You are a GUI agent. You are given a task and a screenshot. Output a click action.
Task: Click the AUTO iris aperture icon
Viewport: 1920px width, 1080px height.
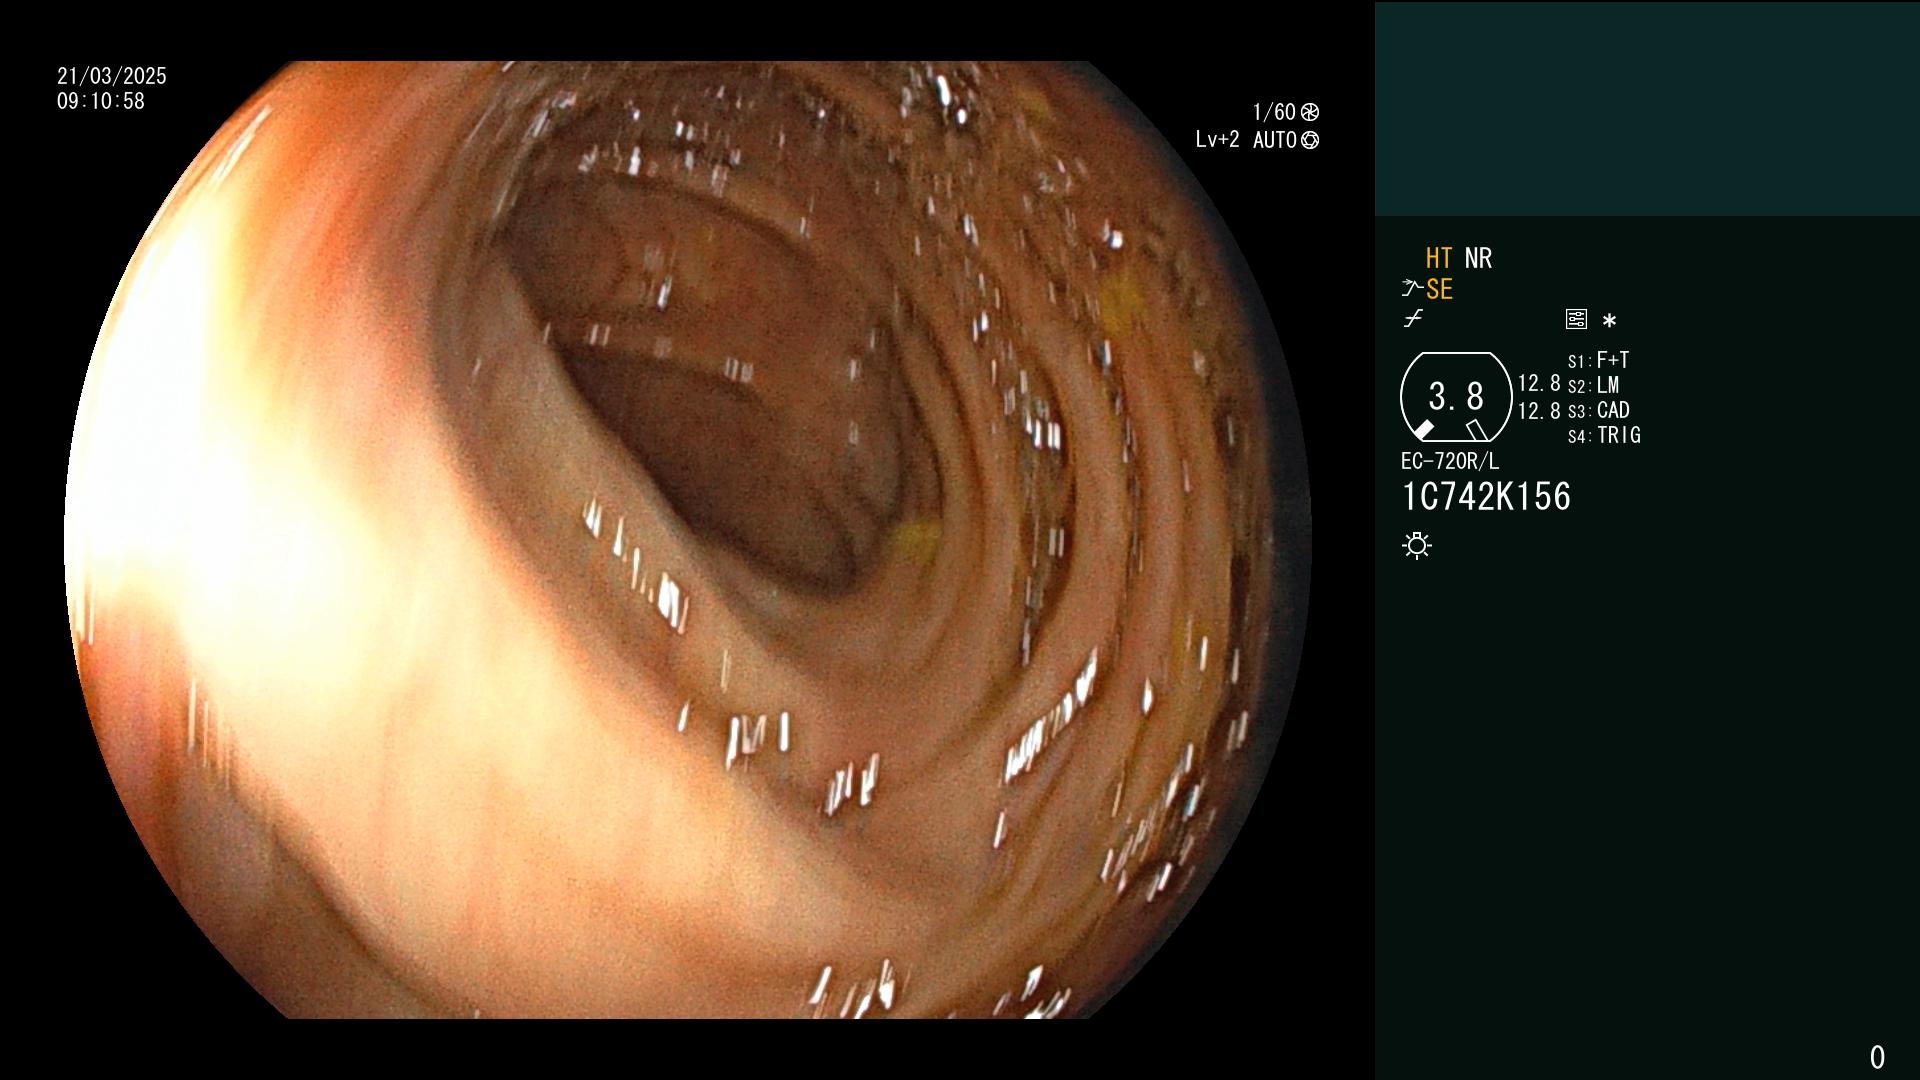tap(1310, 140)
